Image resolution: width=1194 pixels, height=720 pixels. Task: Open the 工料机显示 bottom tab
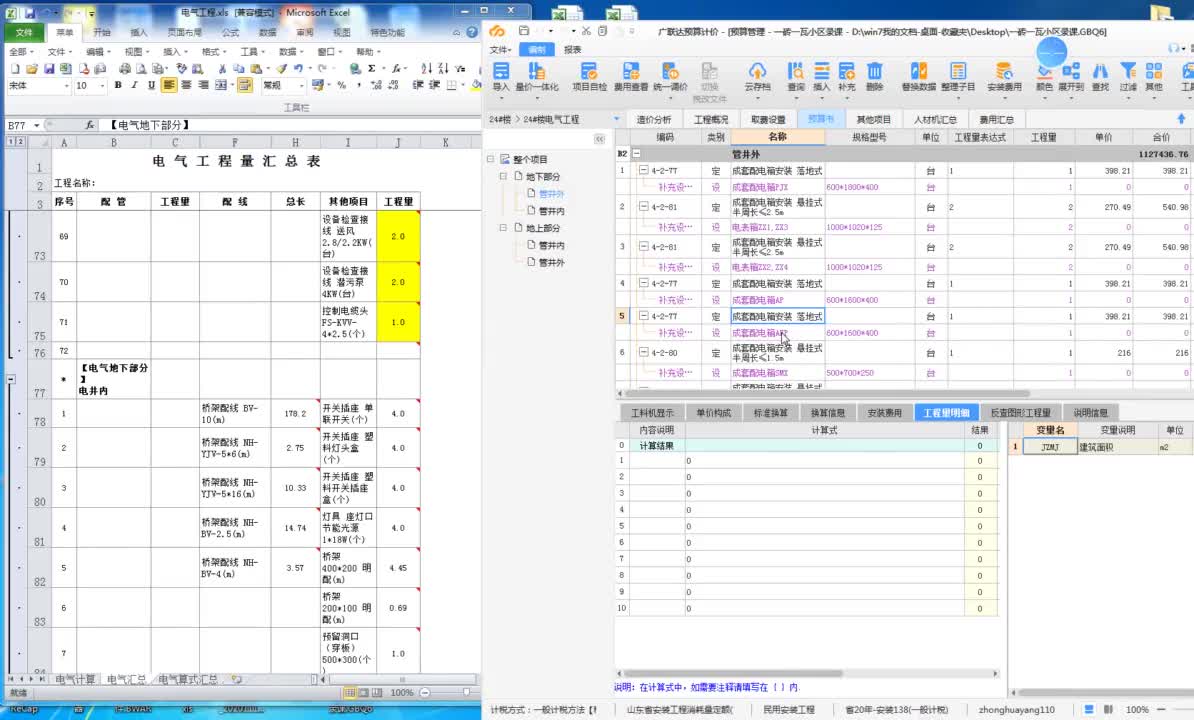tap(652, 413)
